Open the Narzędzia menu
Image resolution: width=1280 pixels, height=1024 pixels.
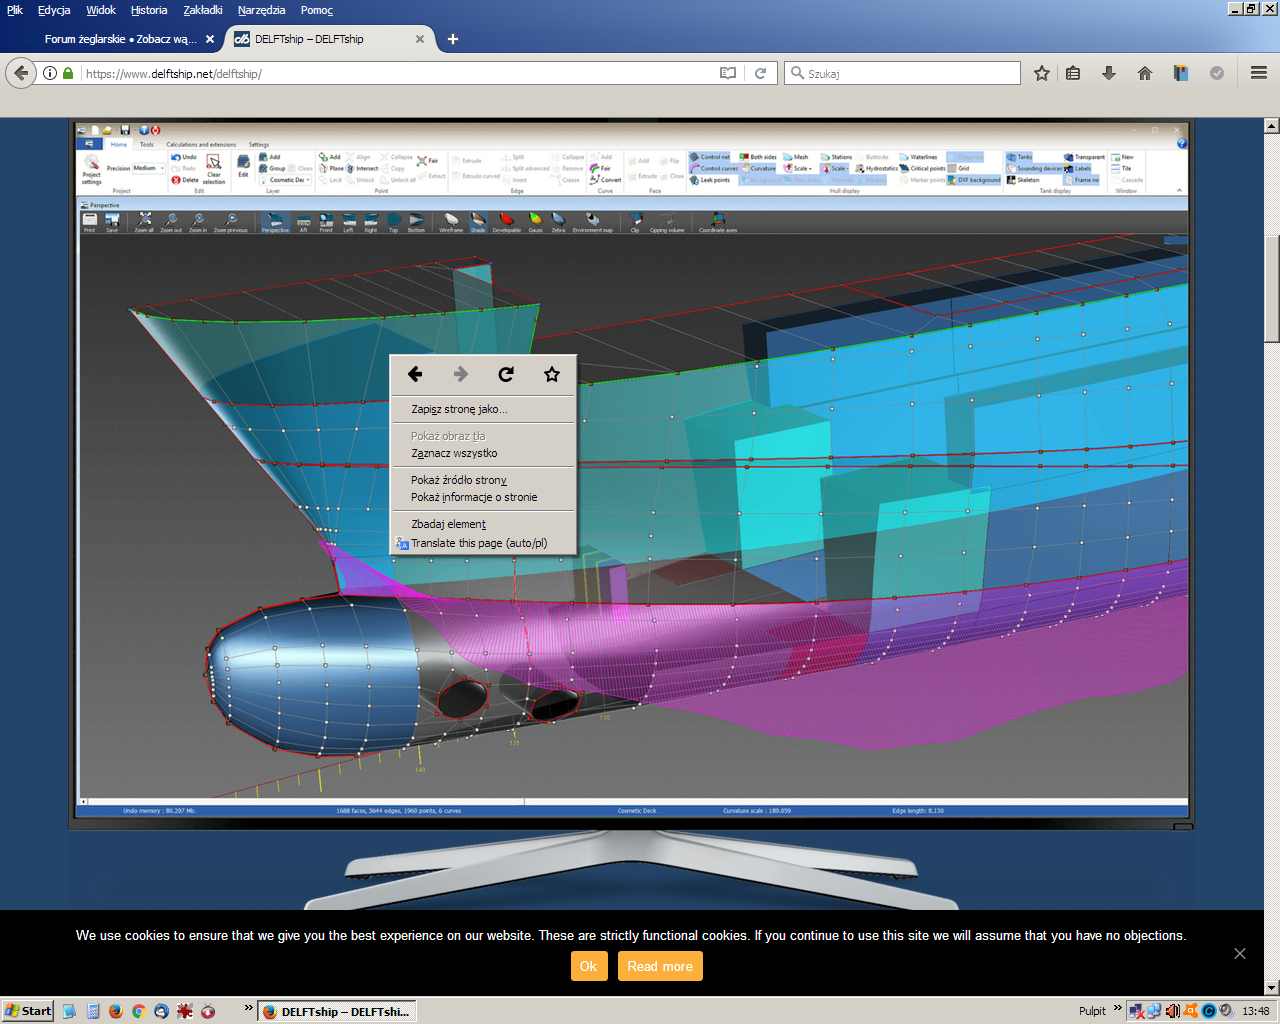point(261,10)
